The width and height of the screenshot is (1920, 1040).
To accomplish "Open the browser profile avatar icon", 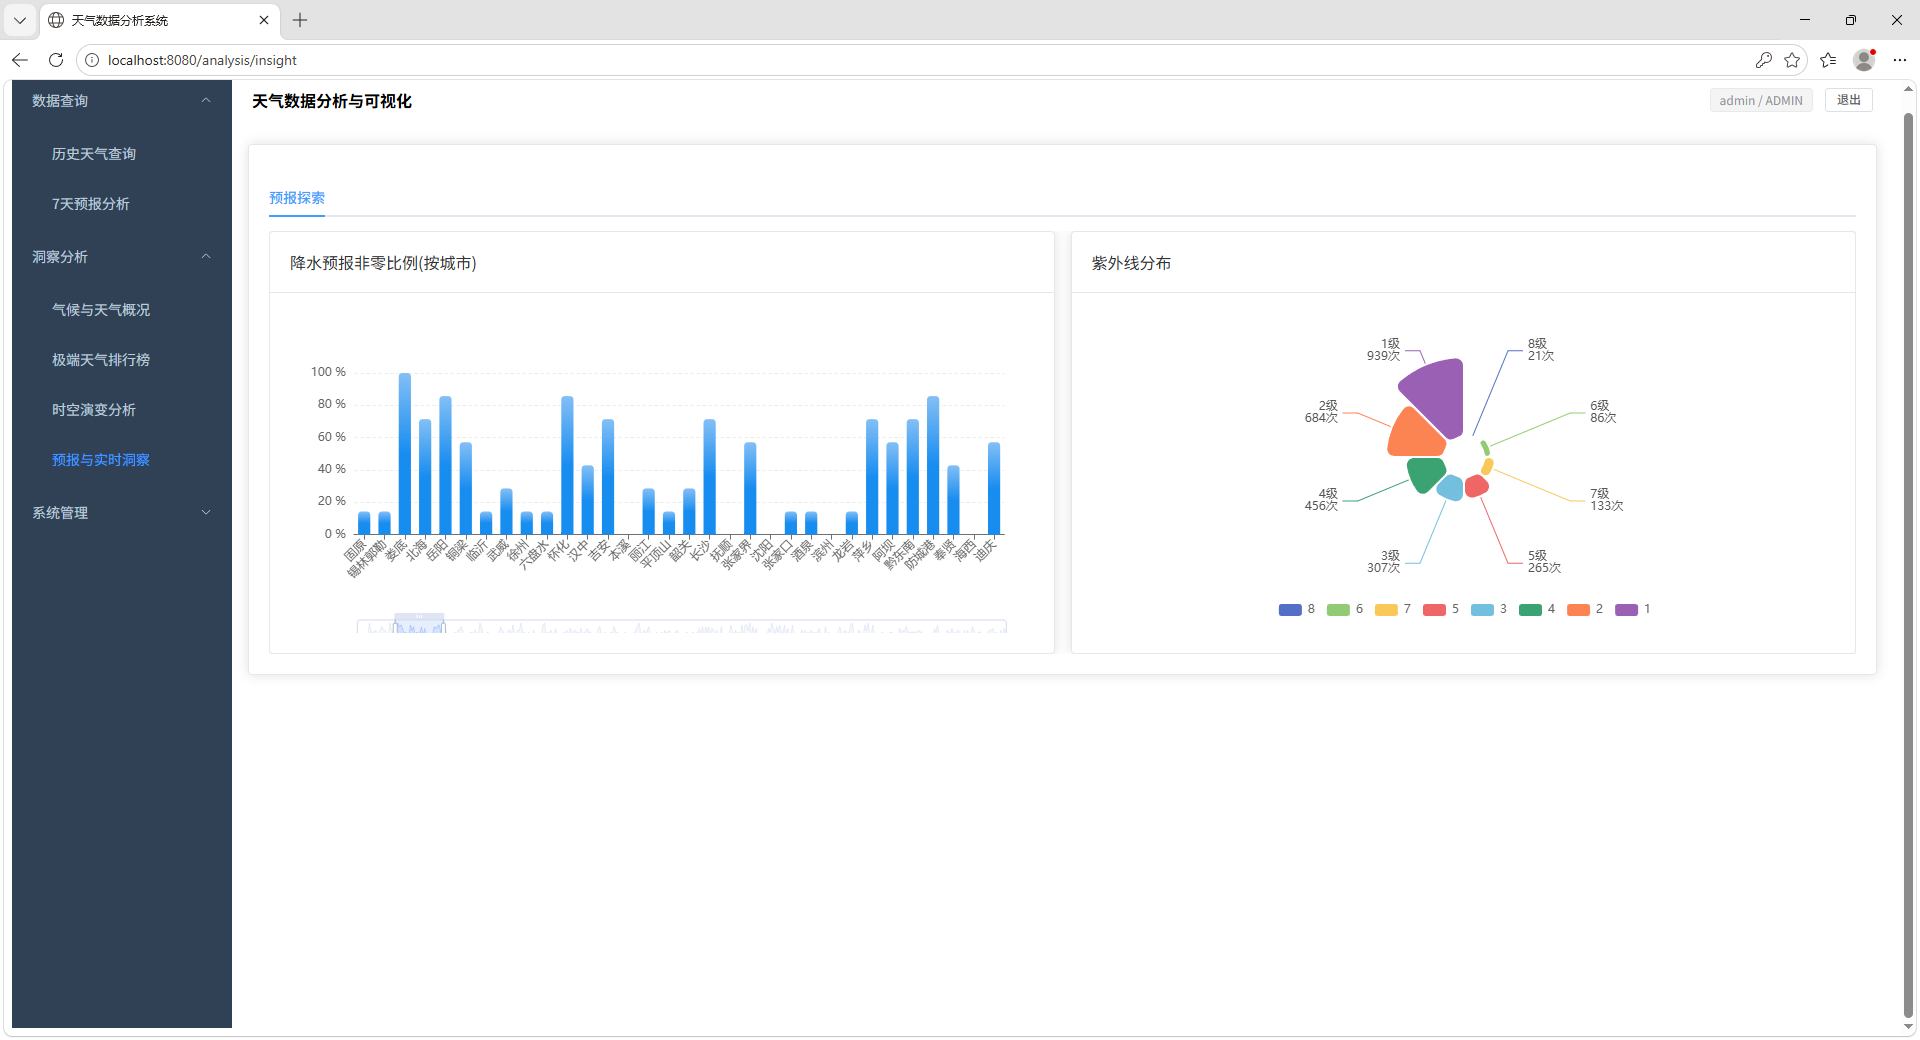I will [1864, 60].
